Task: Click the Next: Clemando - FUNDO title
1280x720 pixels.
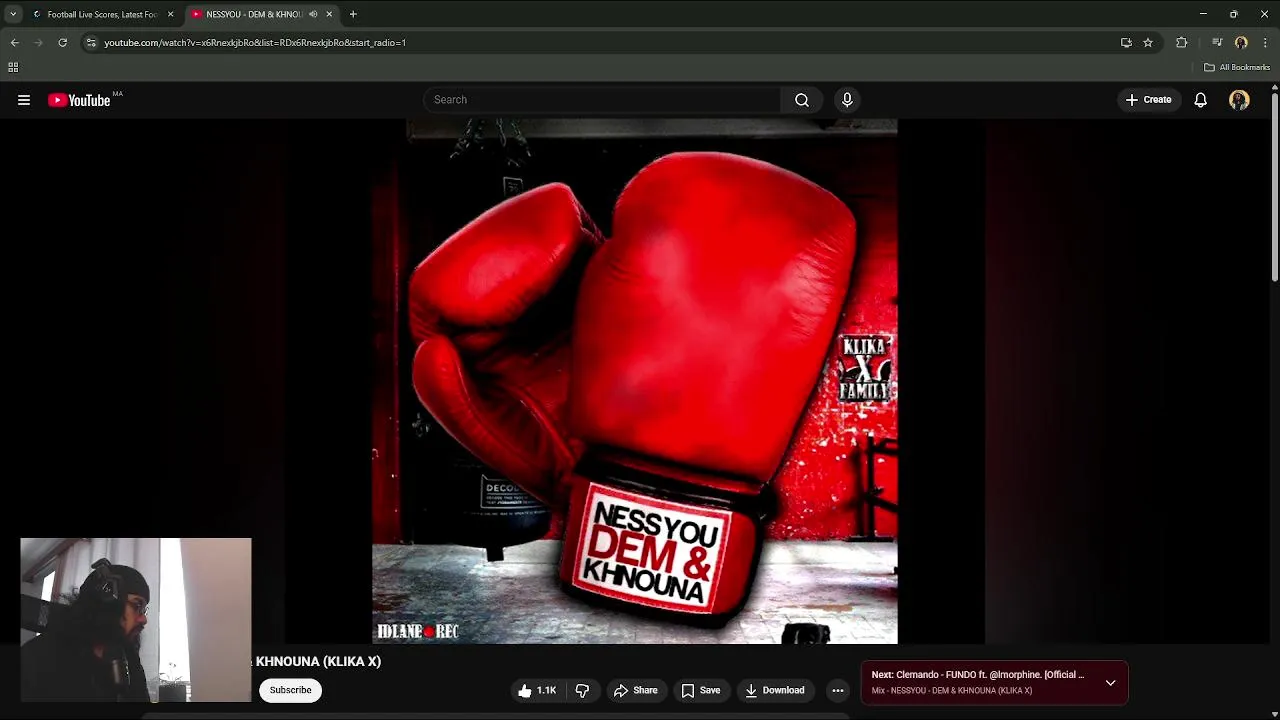Action: [977, 675]
